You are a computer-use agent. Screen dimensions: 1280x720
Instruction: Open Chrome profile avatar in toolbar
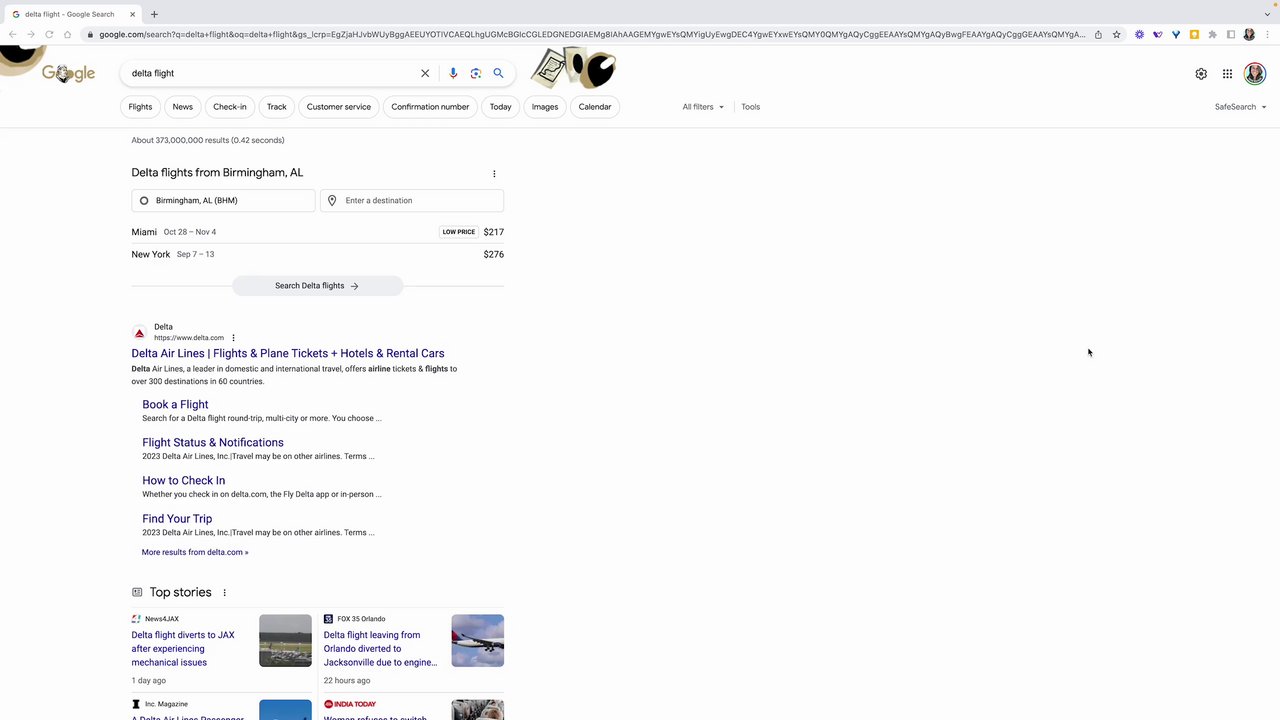(x=1249, y=34)
